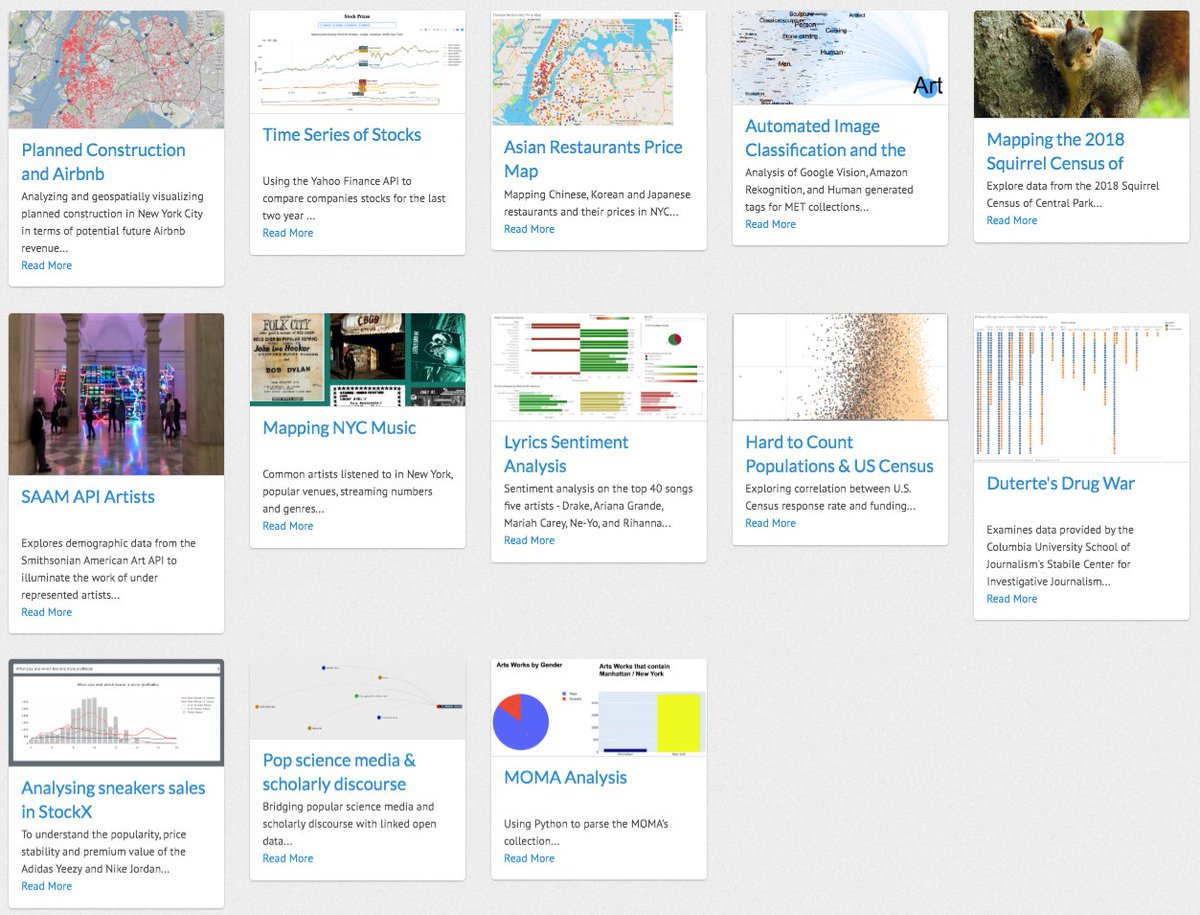Image resolution: width=1200 pixels, height=915 pixels.
Task: Click Read More under Time Series of Stocks
Action: (x=288, y=233)
